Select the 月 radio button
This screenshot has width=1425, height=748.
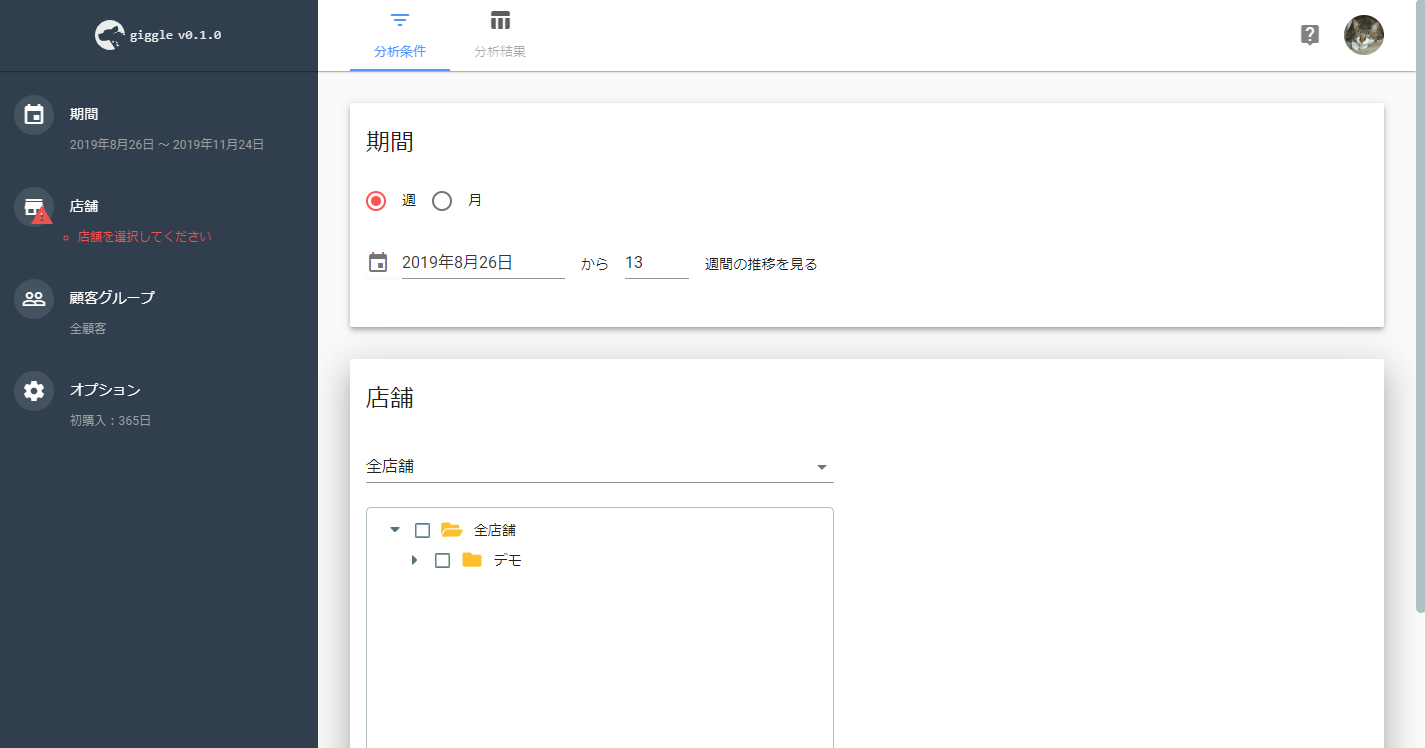pyautogui.click(x=442, y=201)
